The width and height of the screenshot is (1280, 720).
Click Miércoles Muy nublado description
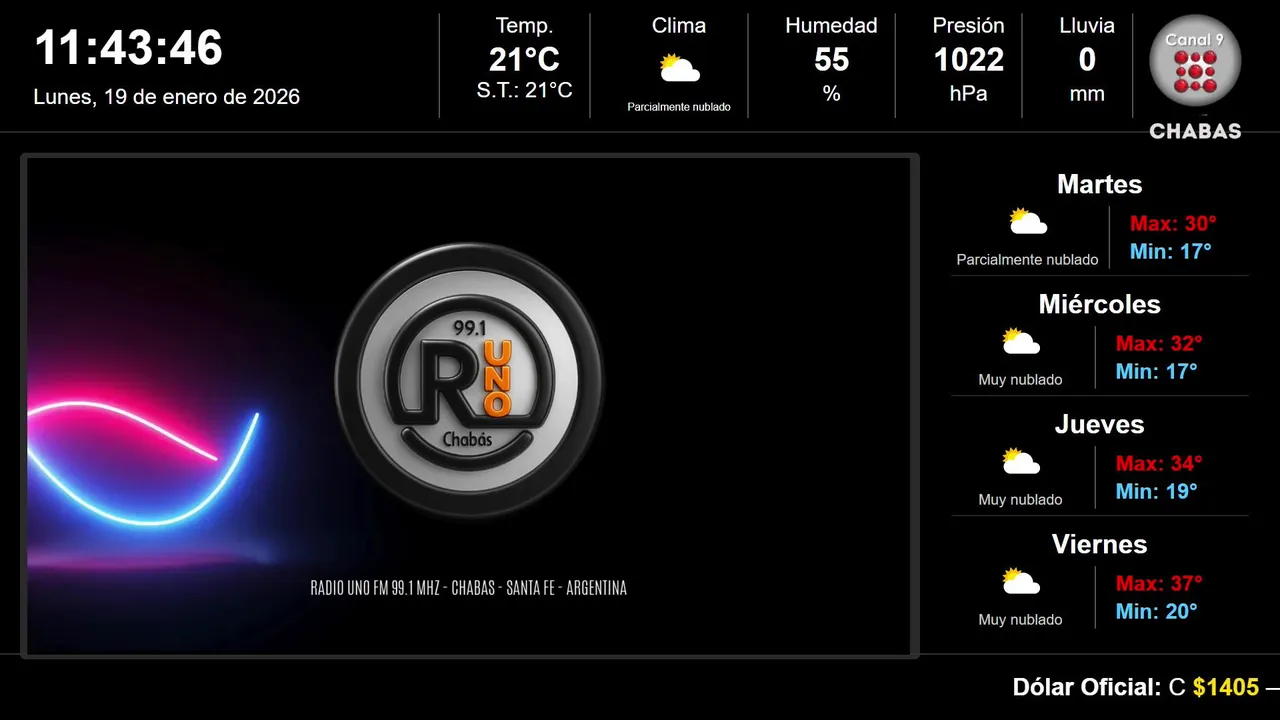1020,380
